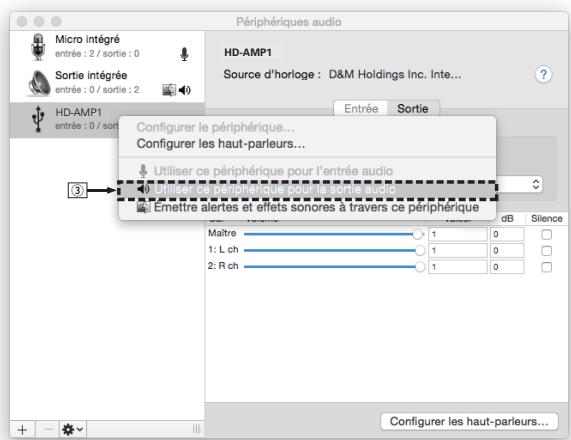Viewport: 571px width, 440px height.
Task: Mute the 2: R ch checkbox
Action: [546, 267]
